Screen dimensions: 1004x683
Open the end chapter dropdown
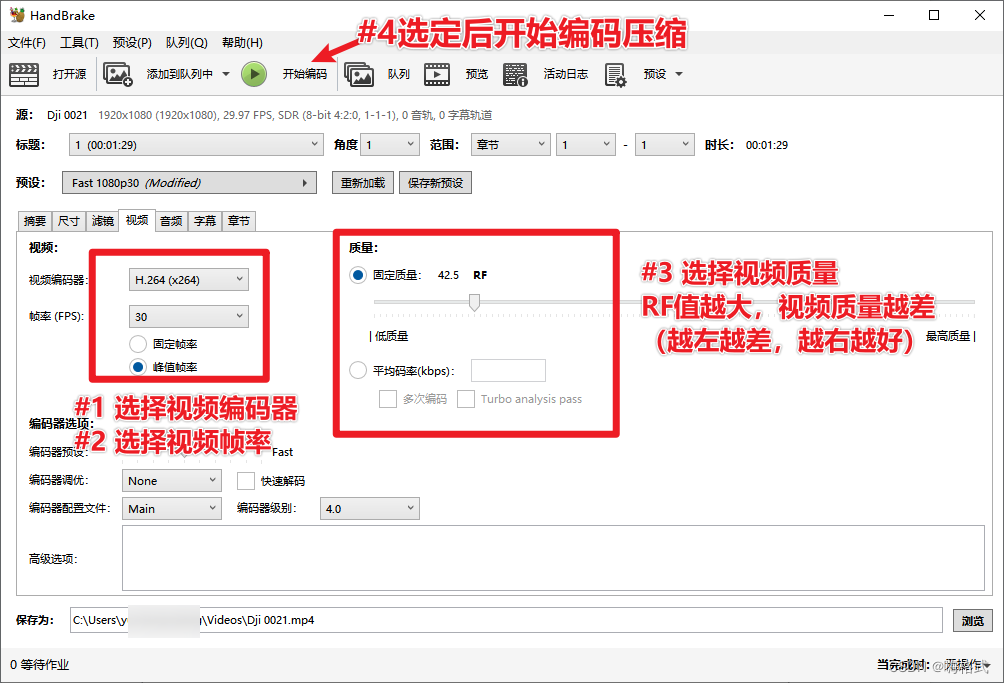665,145
